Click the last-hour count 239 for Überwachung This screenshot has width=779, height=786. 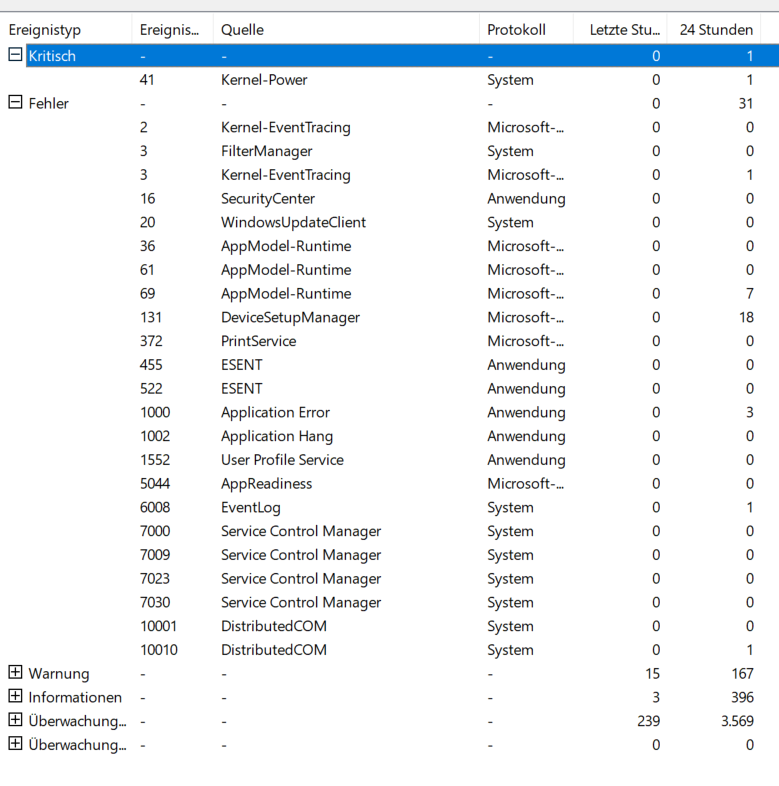(649, 721)
